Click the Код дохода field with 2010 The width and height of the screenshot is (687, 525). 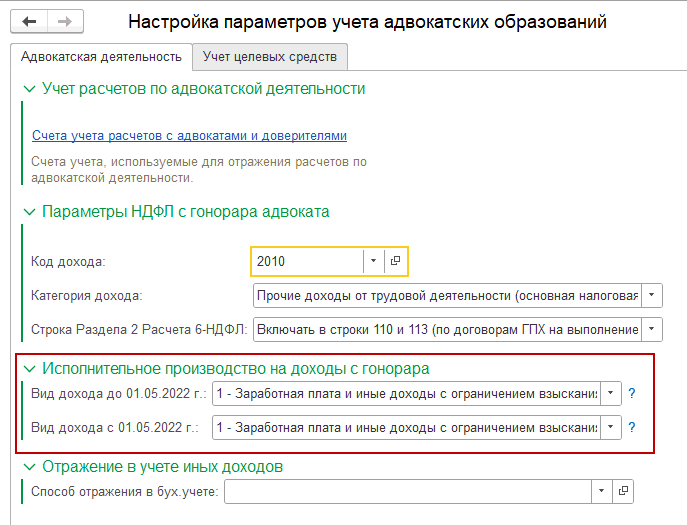pyautogui.click(x=305, y=261)
